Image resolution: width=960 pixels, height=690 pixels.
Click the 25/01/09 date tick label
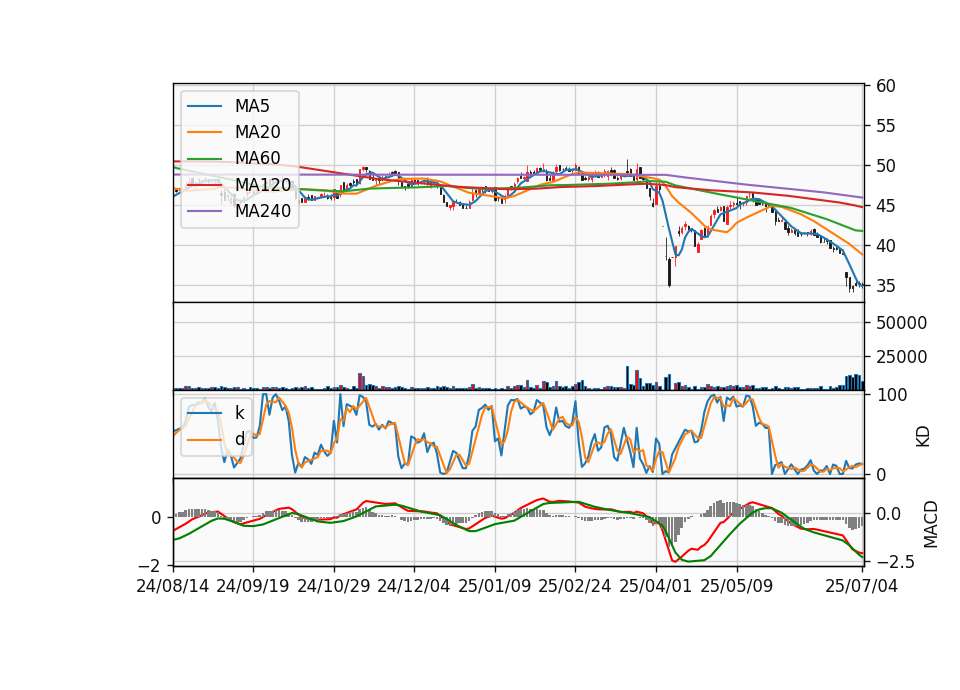pyautogui.click(x=495, y=586)
